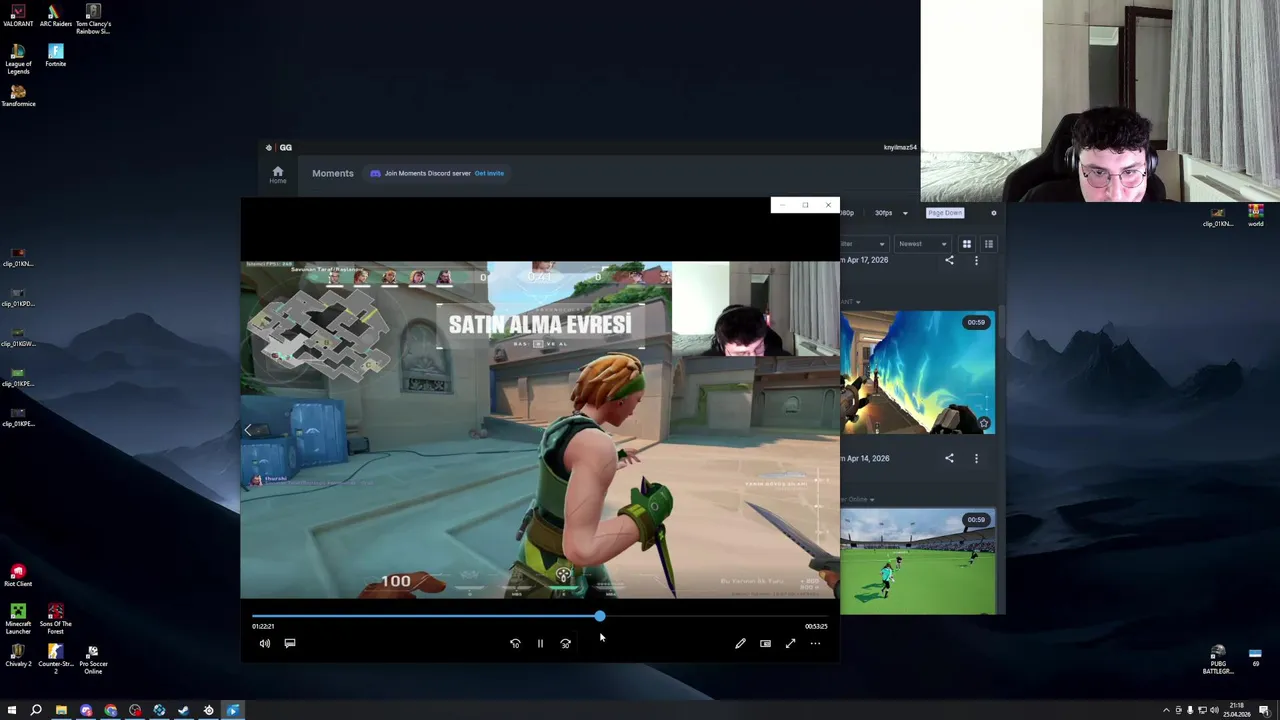Open the Transformice desktop shortcut

click(x=18, y=96)
